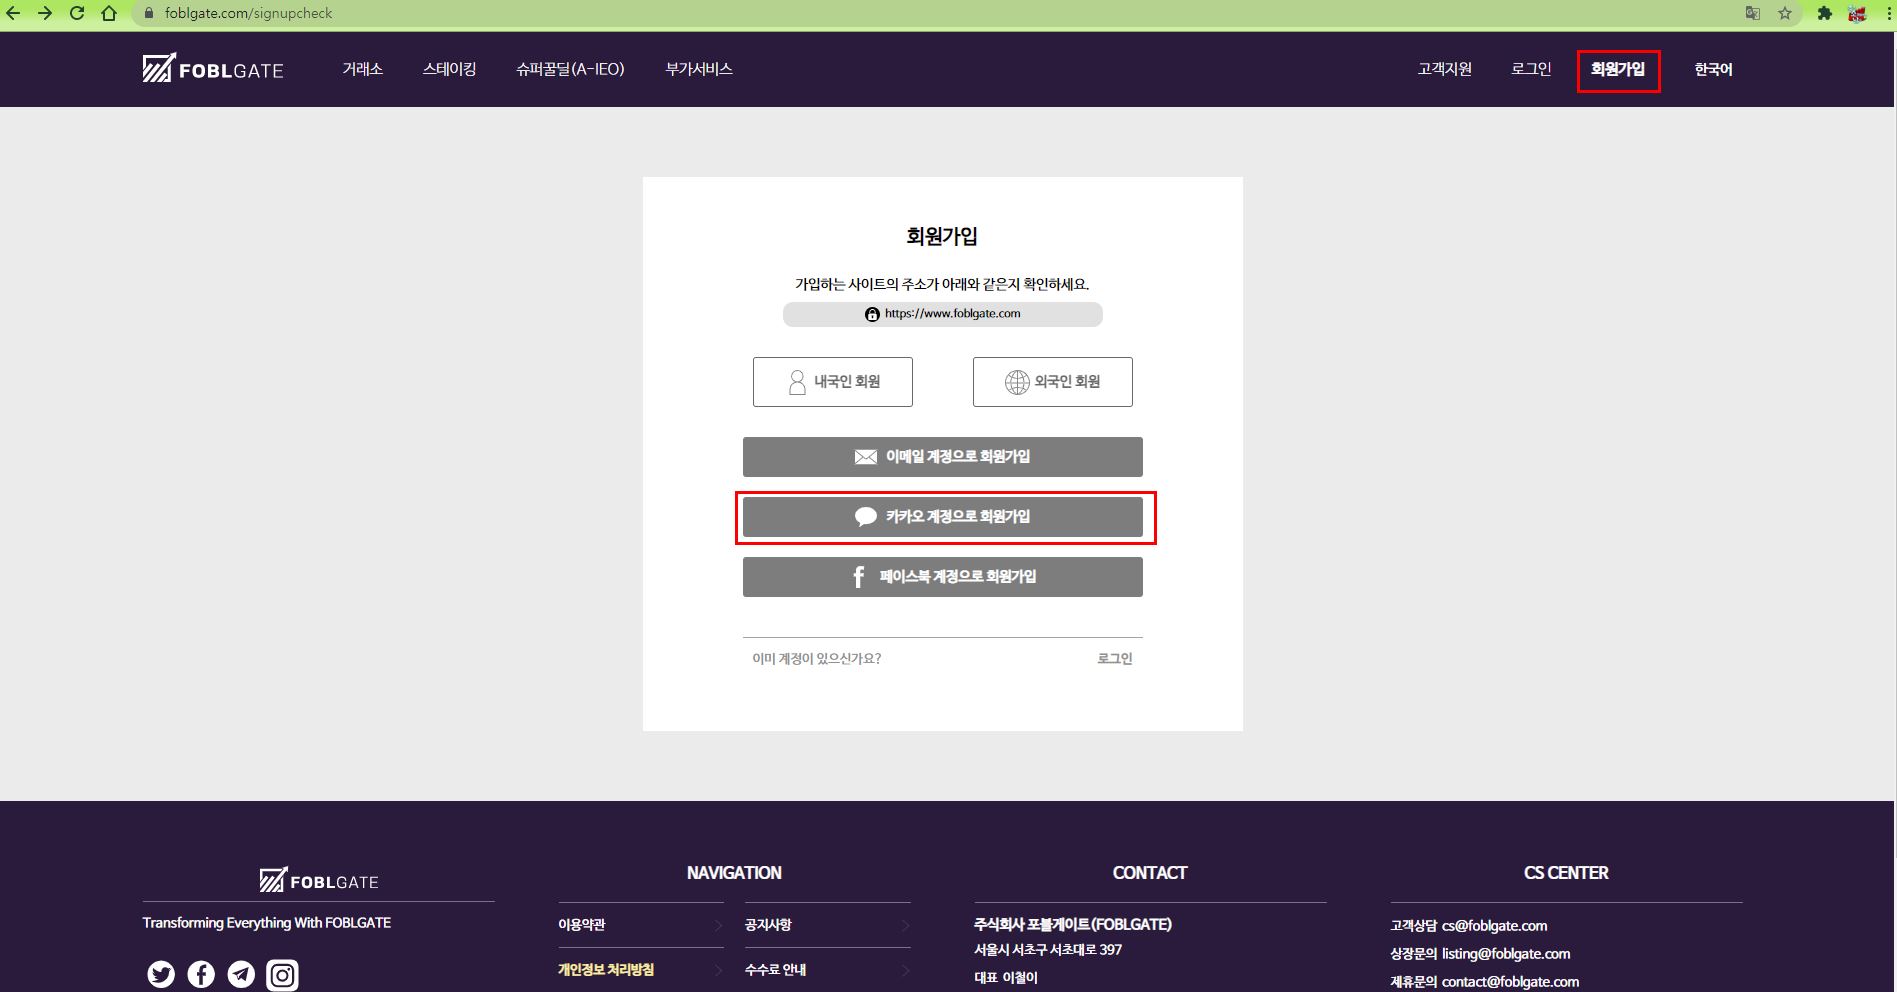
Task: Sign up with 이메일 계정으로 회원가입 button
Action: tap(943, 457)
